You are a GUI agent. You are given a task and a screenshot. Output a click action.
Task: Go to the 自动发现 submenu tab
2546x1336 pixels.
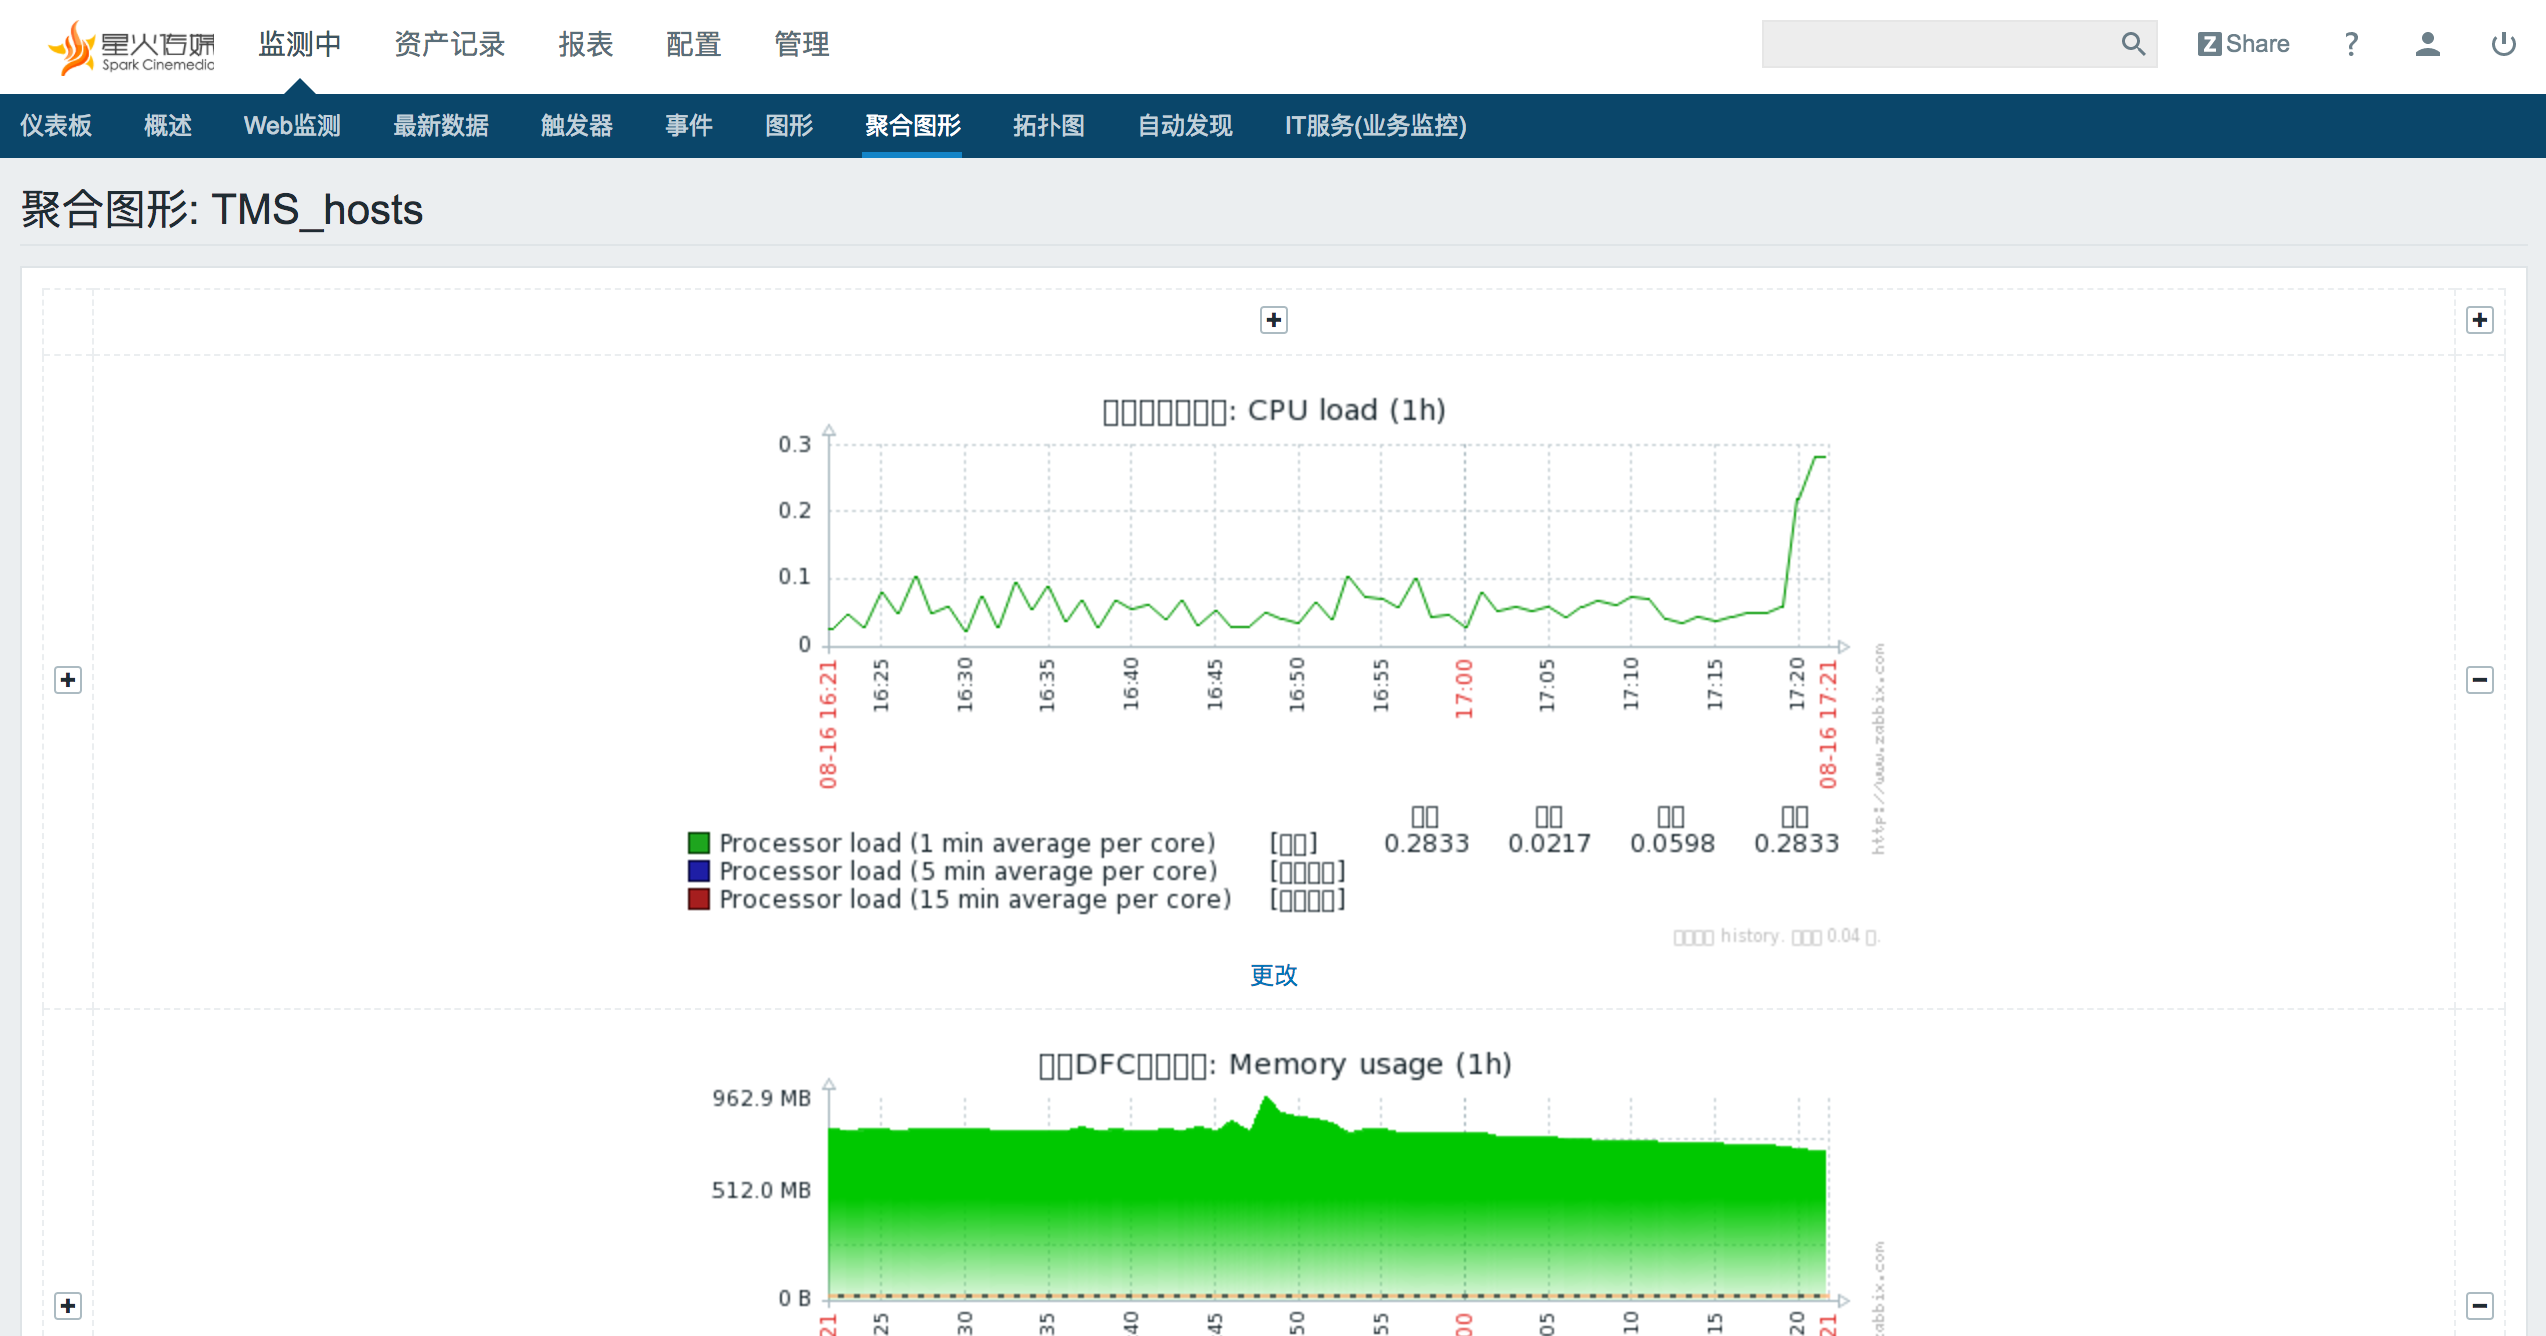(x=1185, y=126)
